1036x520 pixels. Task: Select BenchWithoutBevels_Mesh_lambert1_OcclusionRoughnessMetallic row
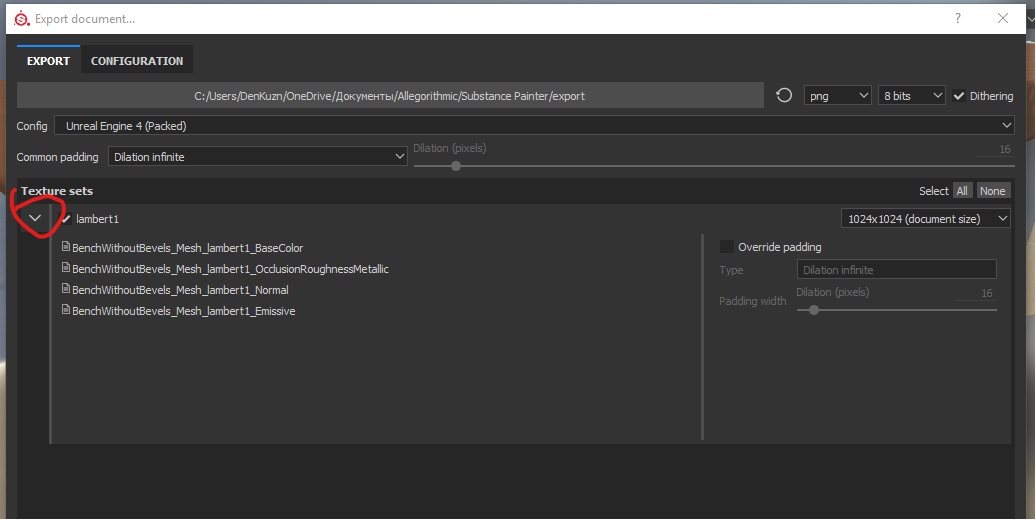(x=231, y=269)
